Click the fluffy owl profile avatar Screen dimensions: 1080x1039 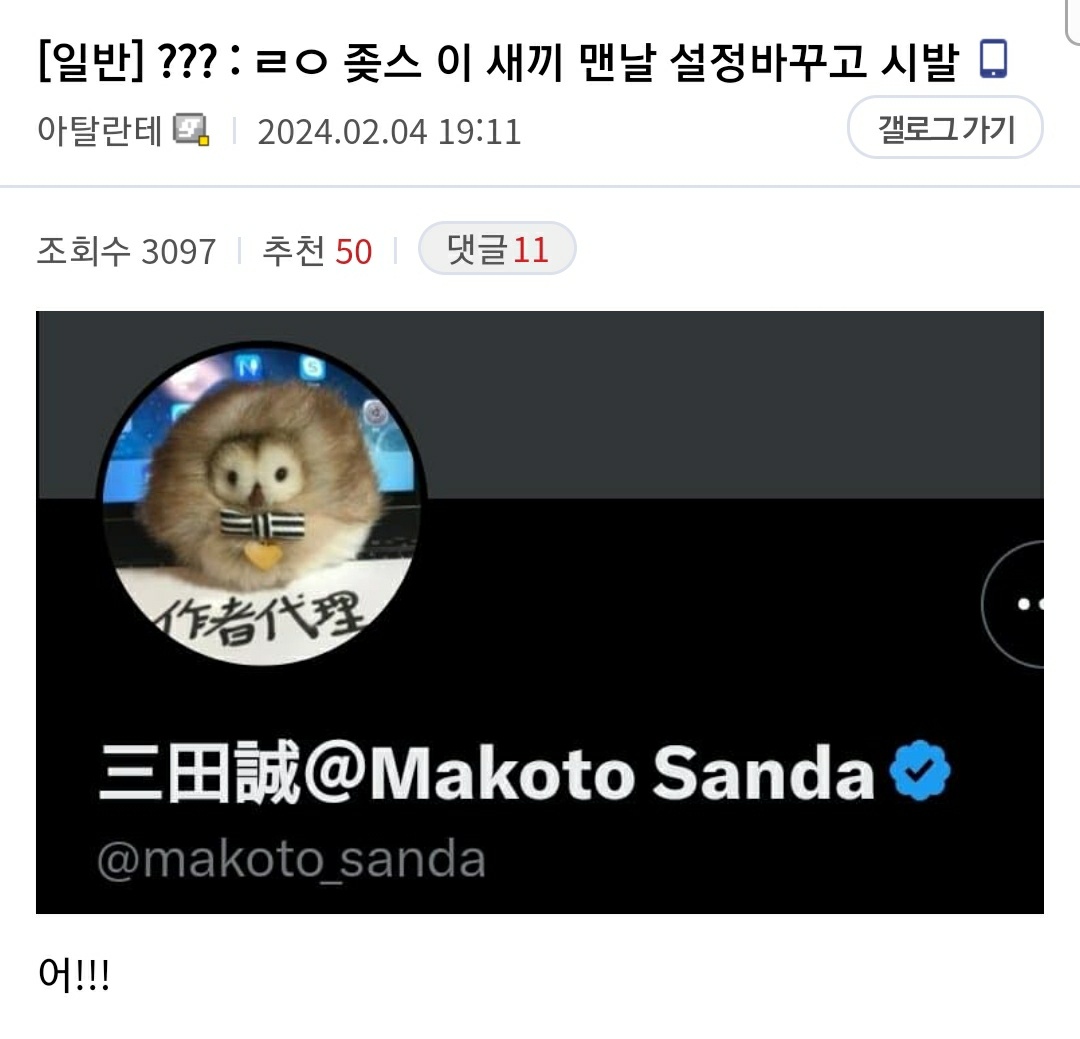tap(261, 504)
